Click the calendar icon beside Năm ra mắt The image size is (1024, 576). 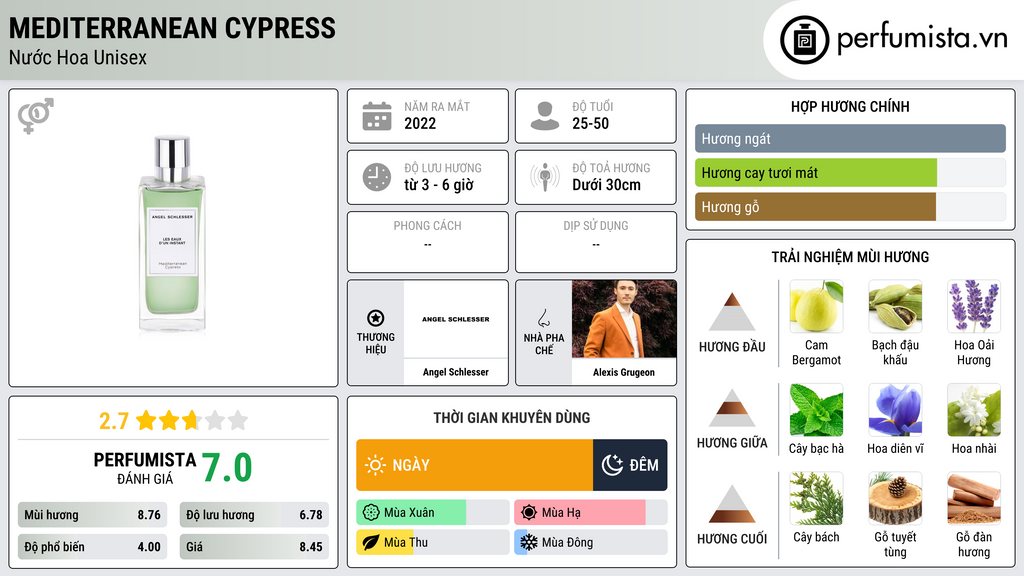tap(377, 116)
